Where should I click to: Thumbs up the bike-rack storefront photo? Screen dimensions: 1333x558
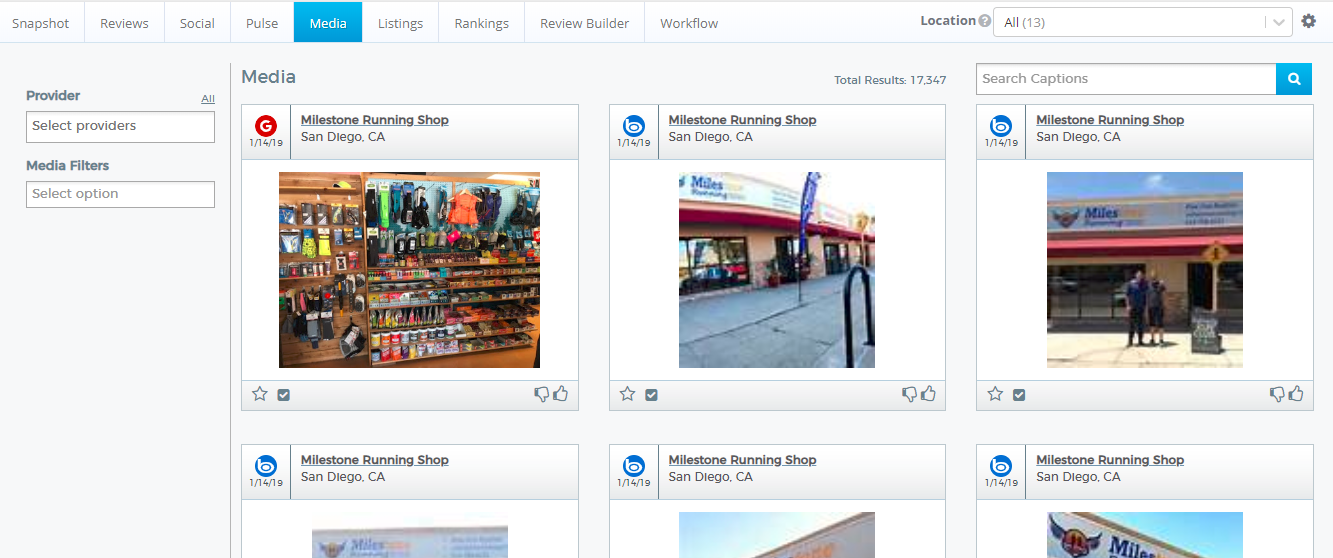point(929,394)
